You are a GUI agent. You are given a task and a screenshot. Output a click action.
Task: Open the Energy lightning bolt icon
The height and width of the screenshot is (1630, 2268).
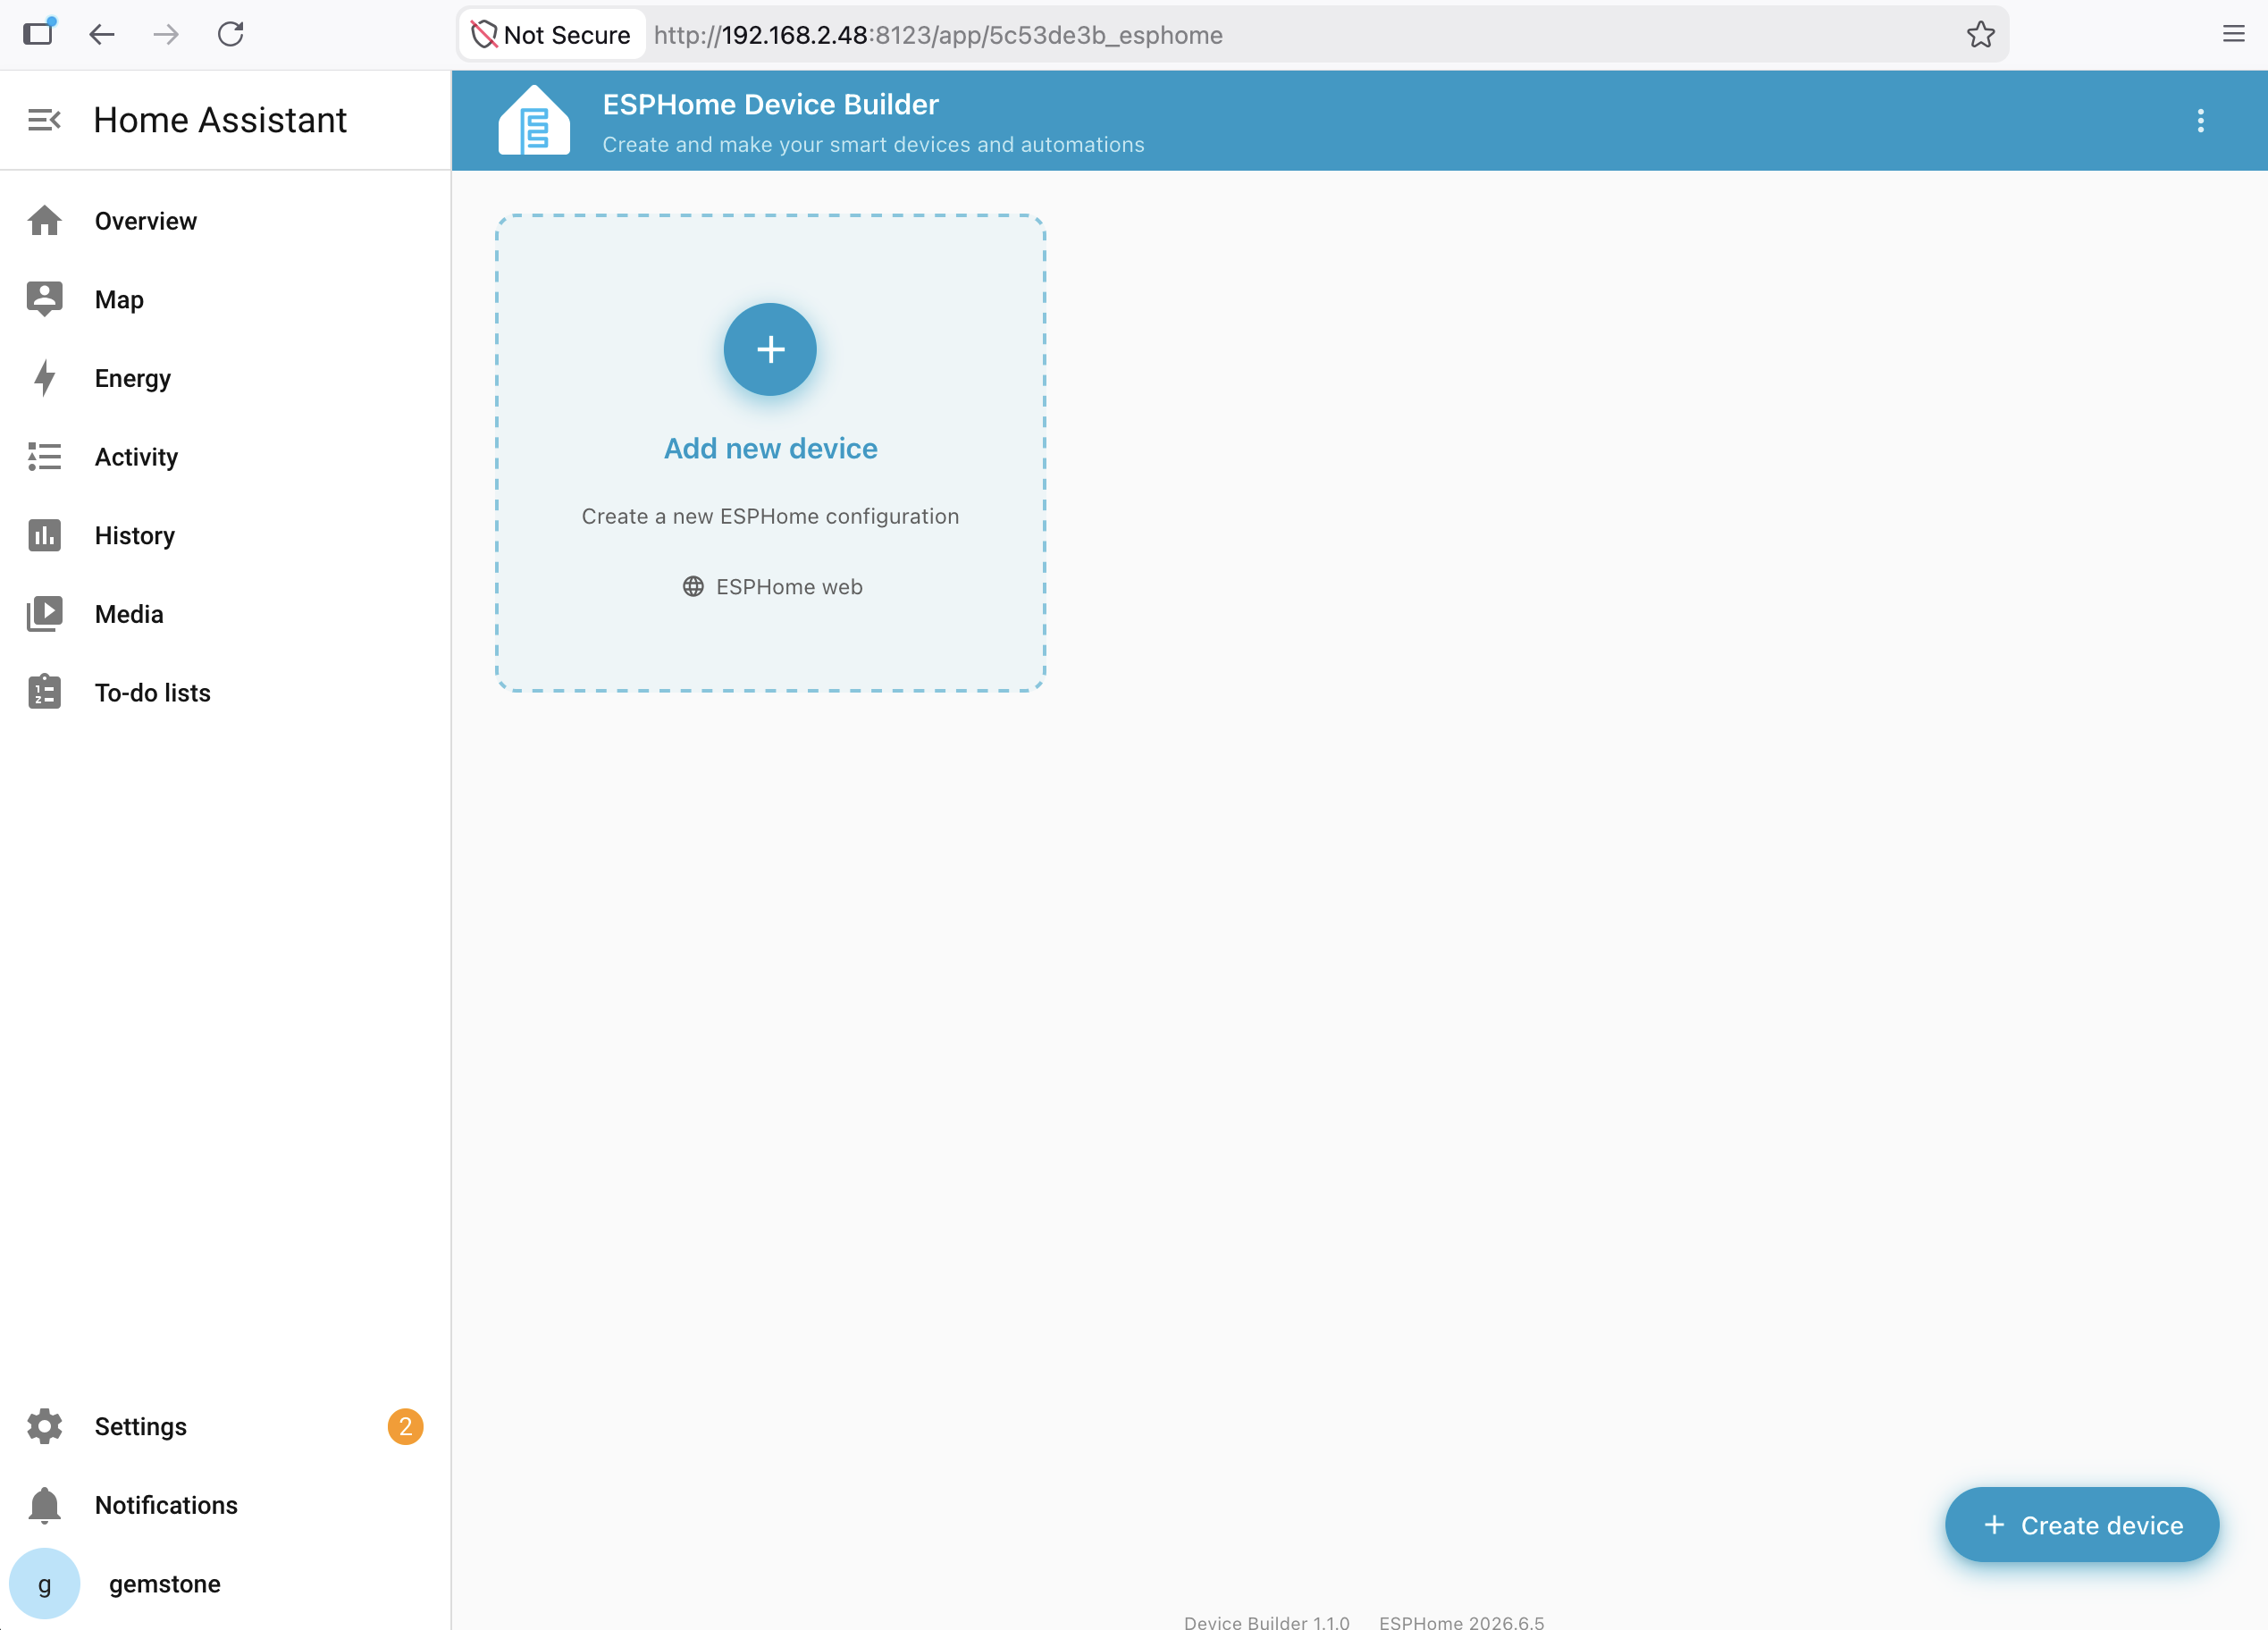click(x=44, y=378)
